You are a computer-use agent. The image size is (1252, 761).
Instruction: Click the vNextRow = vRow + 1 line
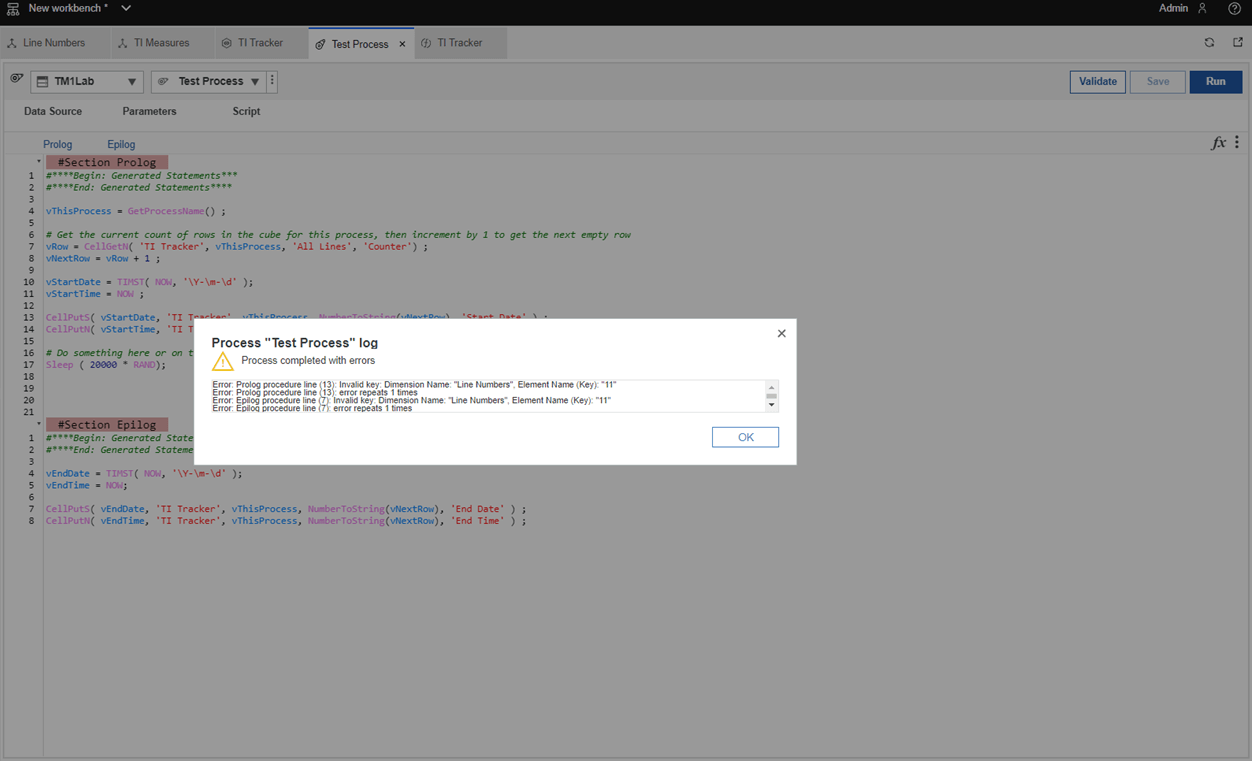(x=102, y=258)
